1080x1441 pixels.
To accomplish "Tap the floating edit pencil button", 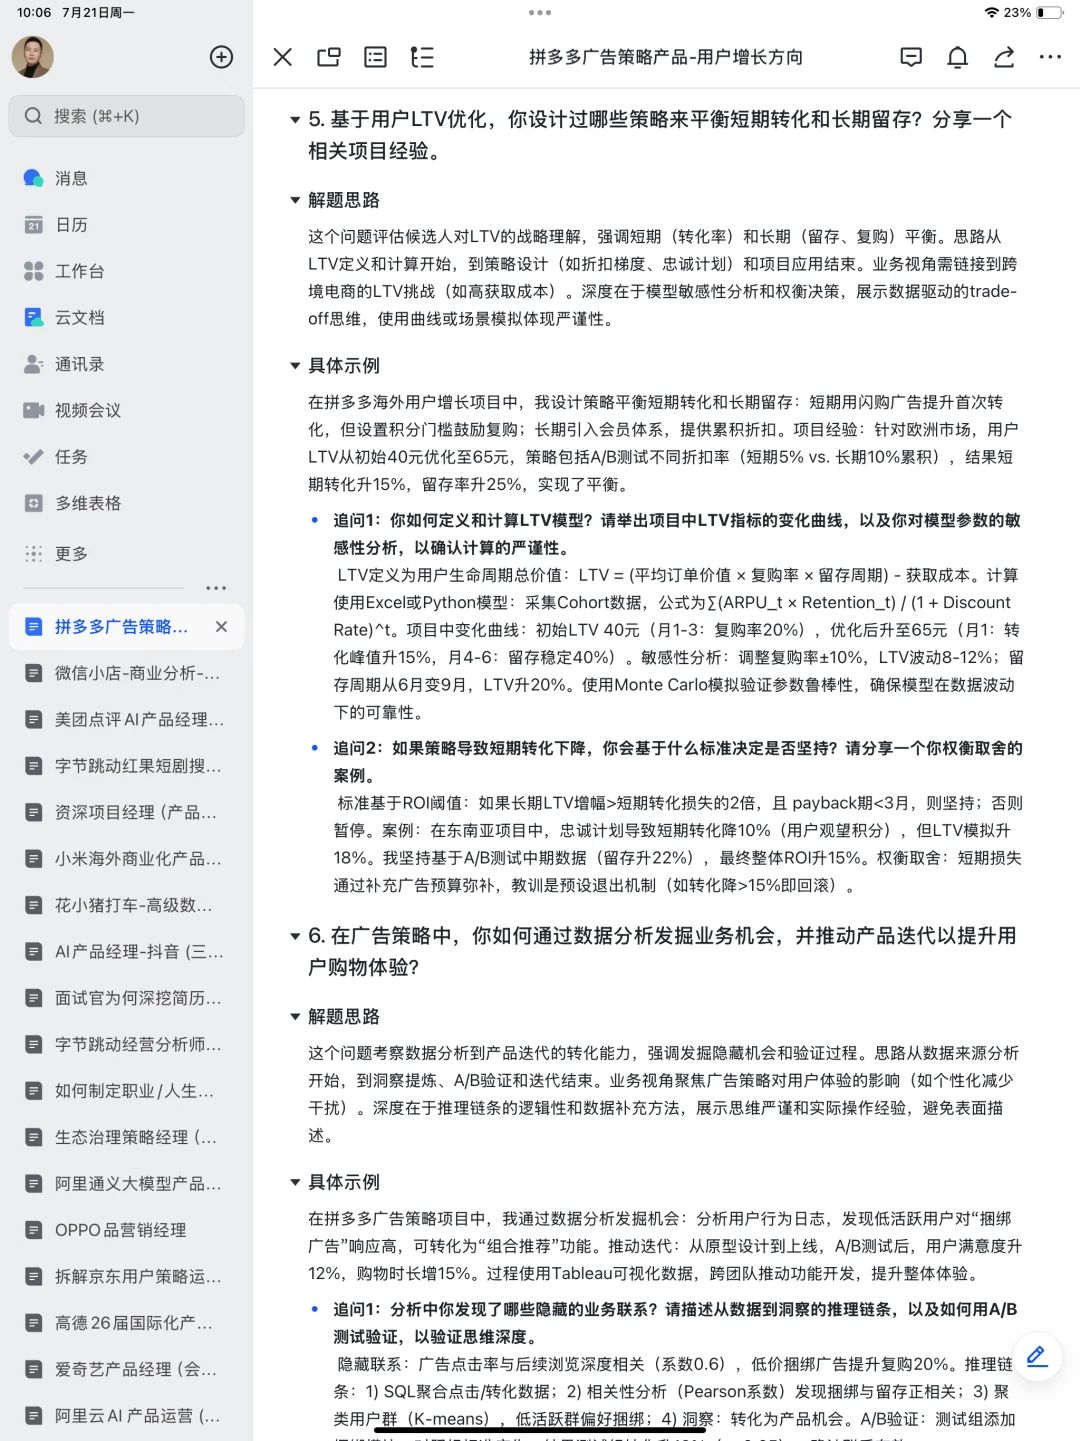I will [1037, 1357].
